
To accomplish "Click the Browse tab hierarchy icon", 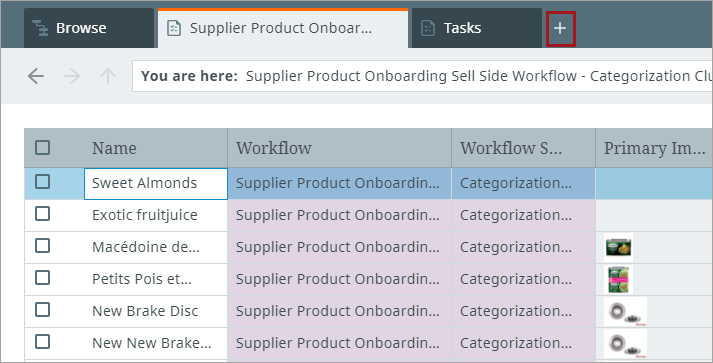I will pos(40,28).
